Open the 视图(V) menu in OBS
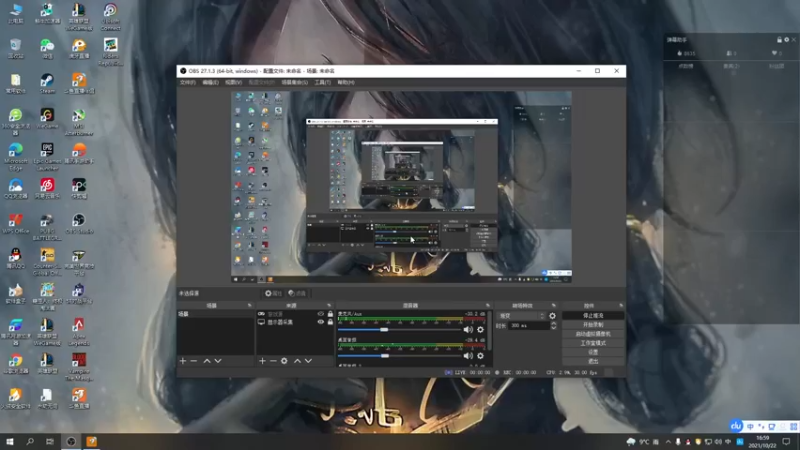The width and height of the screenshot is (800, 450). click(x=233, y=82)
